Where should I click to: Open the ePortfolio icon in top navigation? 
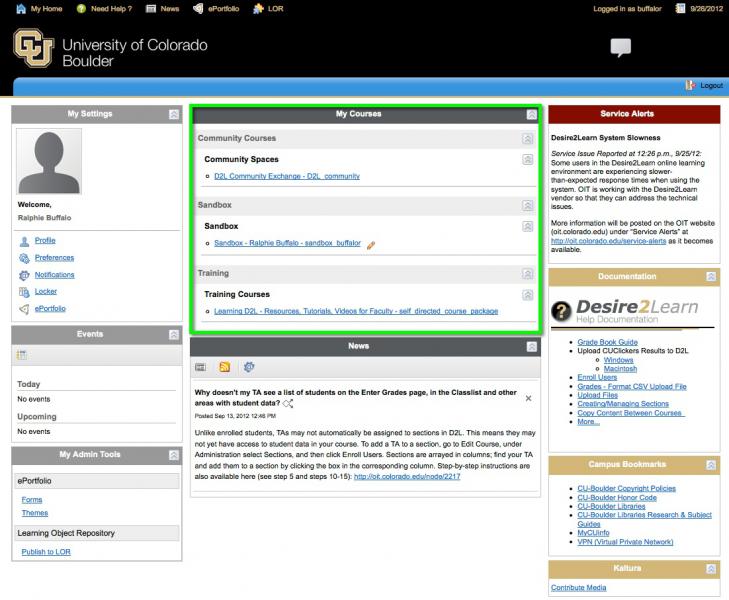tap(198, 8)
